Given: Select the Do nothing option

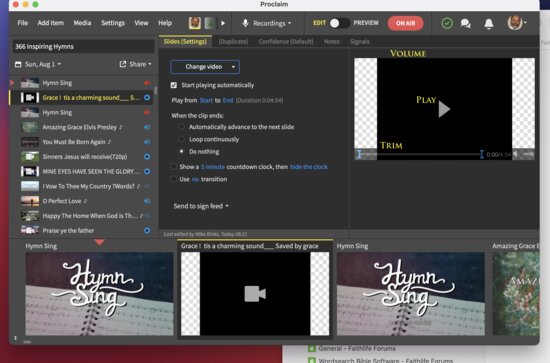Looking at the screenshot, I should [181, 152].
